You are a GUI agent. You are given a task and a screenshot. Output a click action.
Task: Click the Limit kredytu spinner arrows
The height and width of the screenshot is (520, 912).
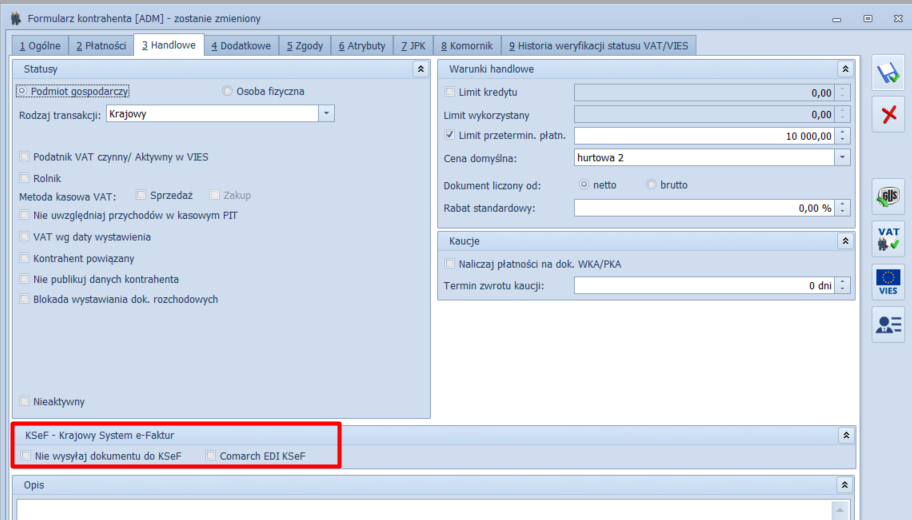(x=842, y=92)
